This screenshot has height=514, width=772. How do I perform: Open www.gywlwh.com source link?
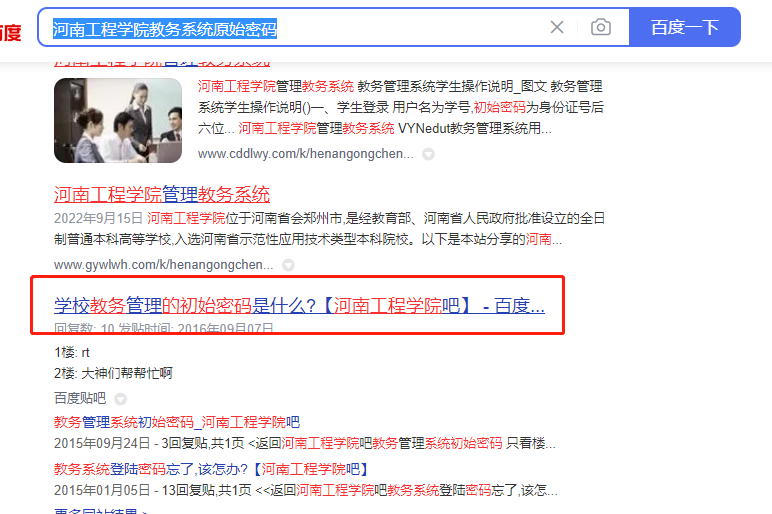(163, 264)
